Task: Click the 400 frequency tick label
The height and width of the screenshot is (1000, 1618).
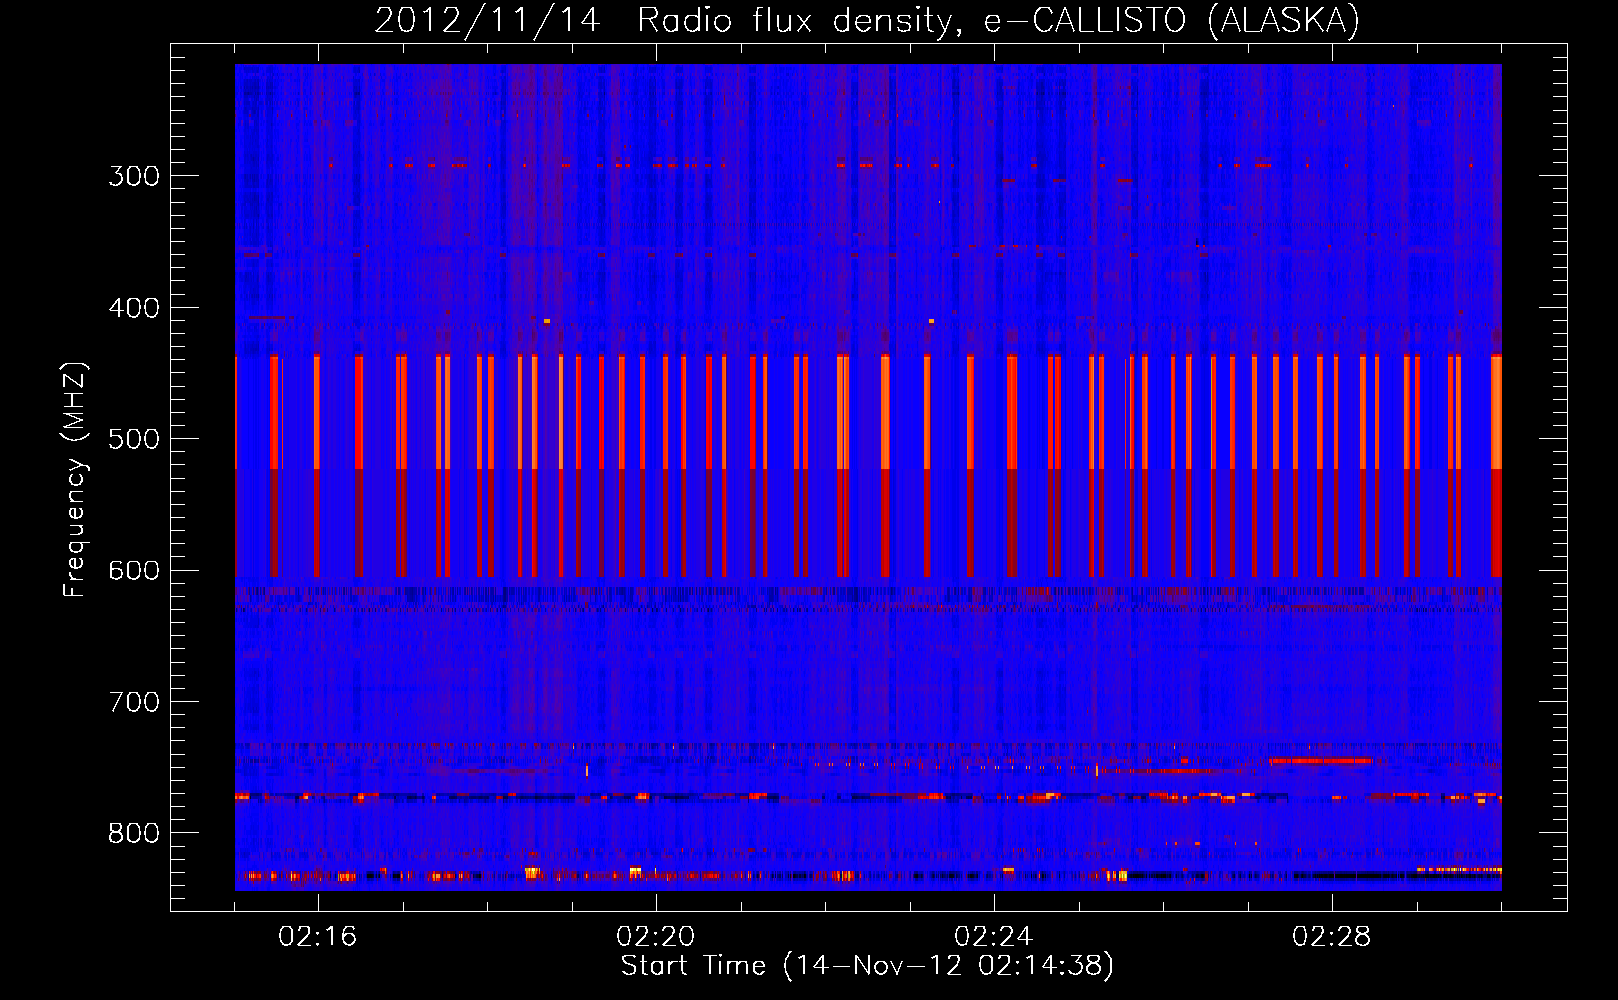Action: coord(134,308)
